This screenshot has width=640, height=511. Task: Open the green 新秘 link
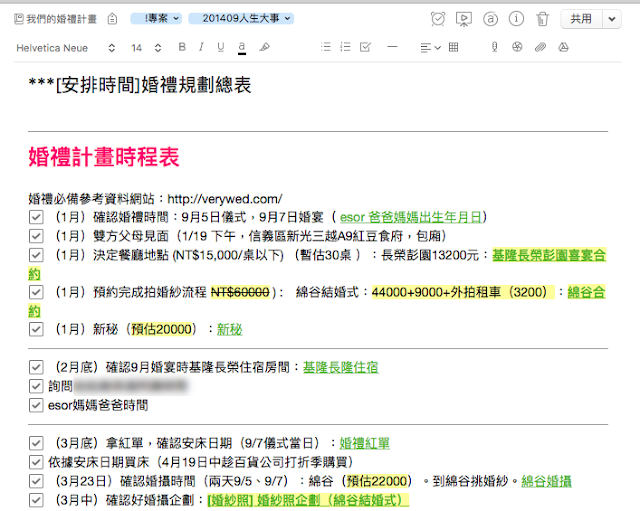pyautogui.click(x=229, y=329)
